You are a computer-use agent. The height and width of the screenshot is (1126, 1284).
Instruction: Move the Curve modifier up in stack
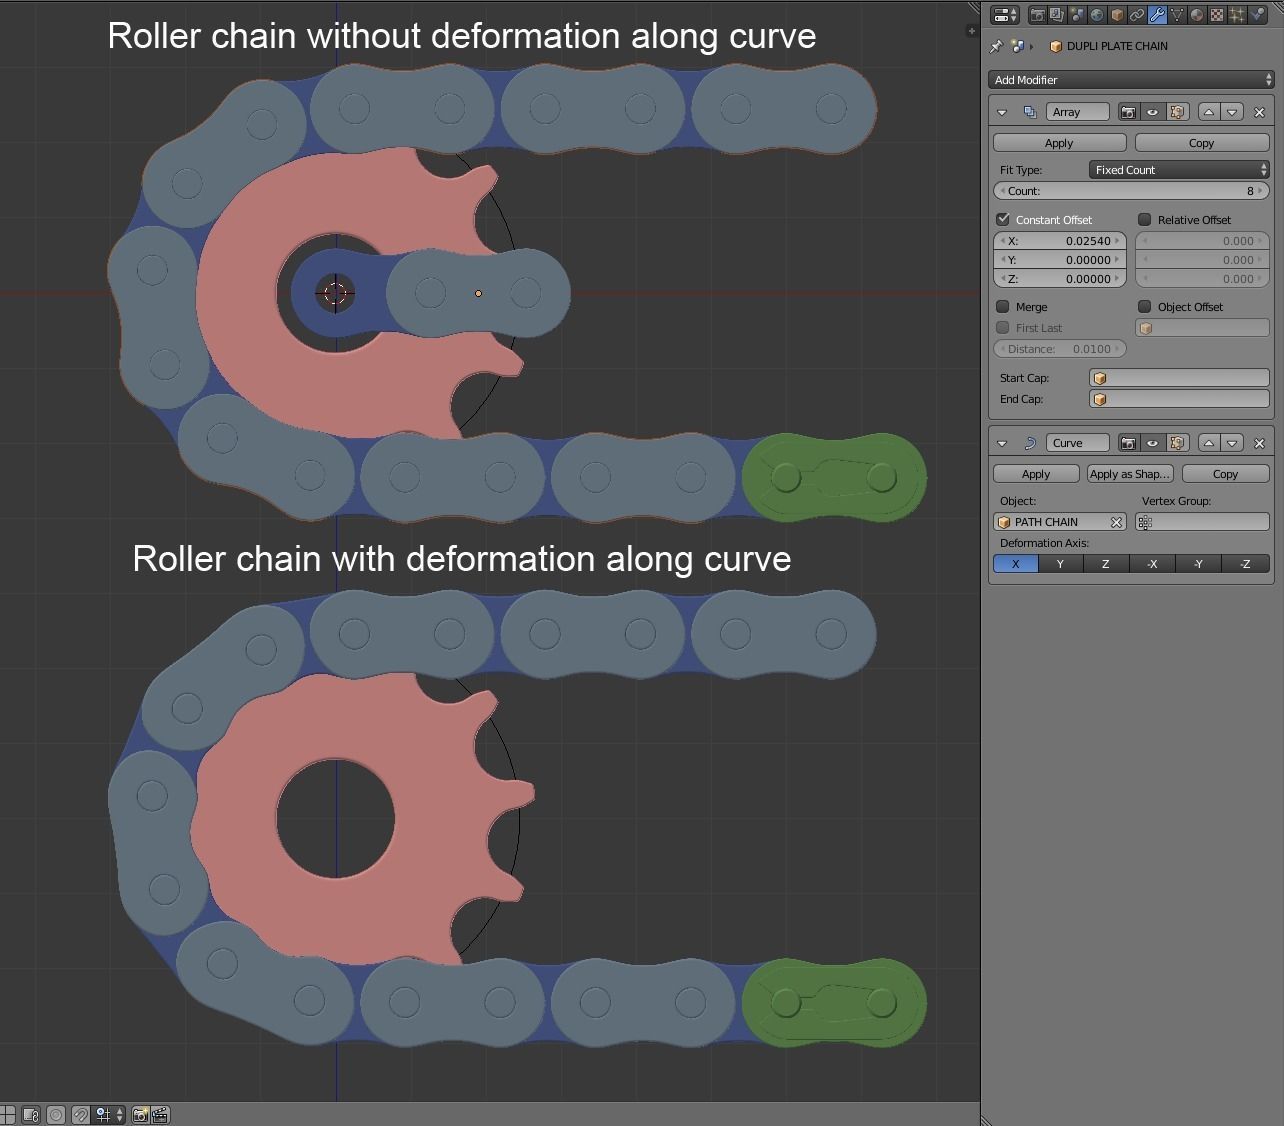point(1209,443)
